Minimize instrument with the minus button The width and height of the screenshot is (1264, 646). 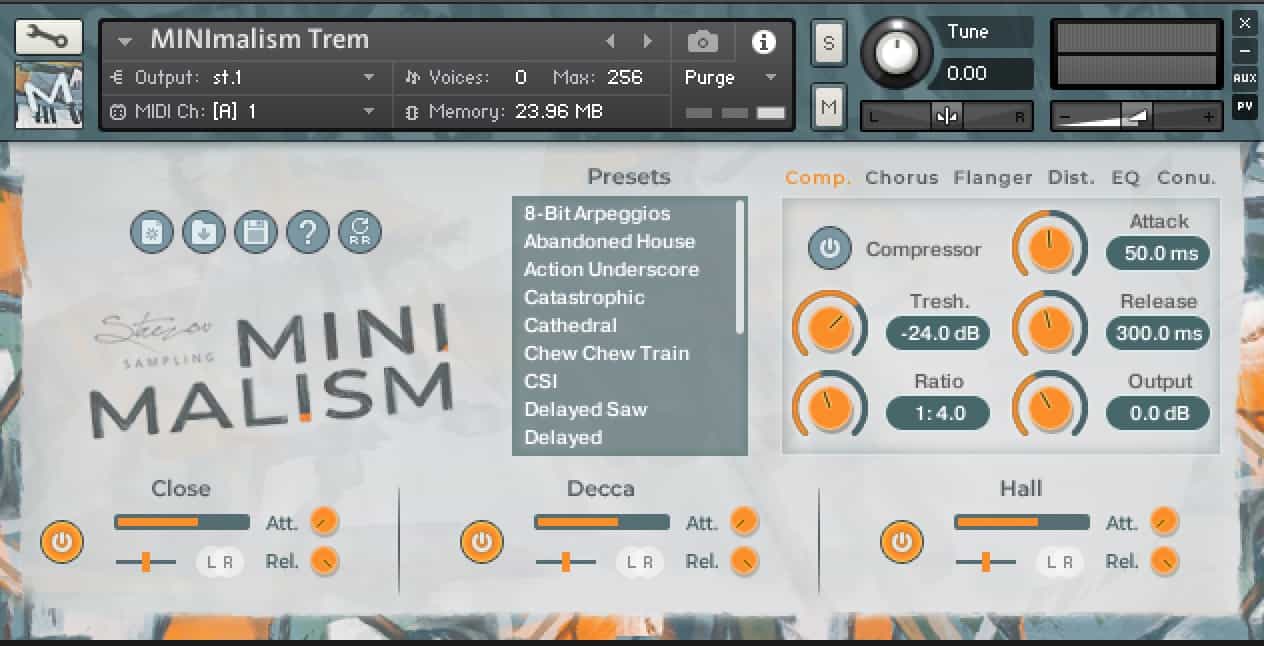(x=1245, y=50)
